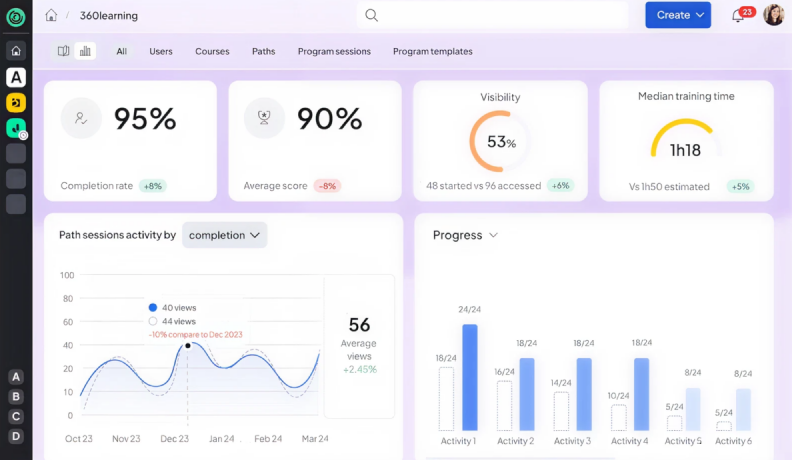
Task: Select the All tab
Action: [122, 51]
